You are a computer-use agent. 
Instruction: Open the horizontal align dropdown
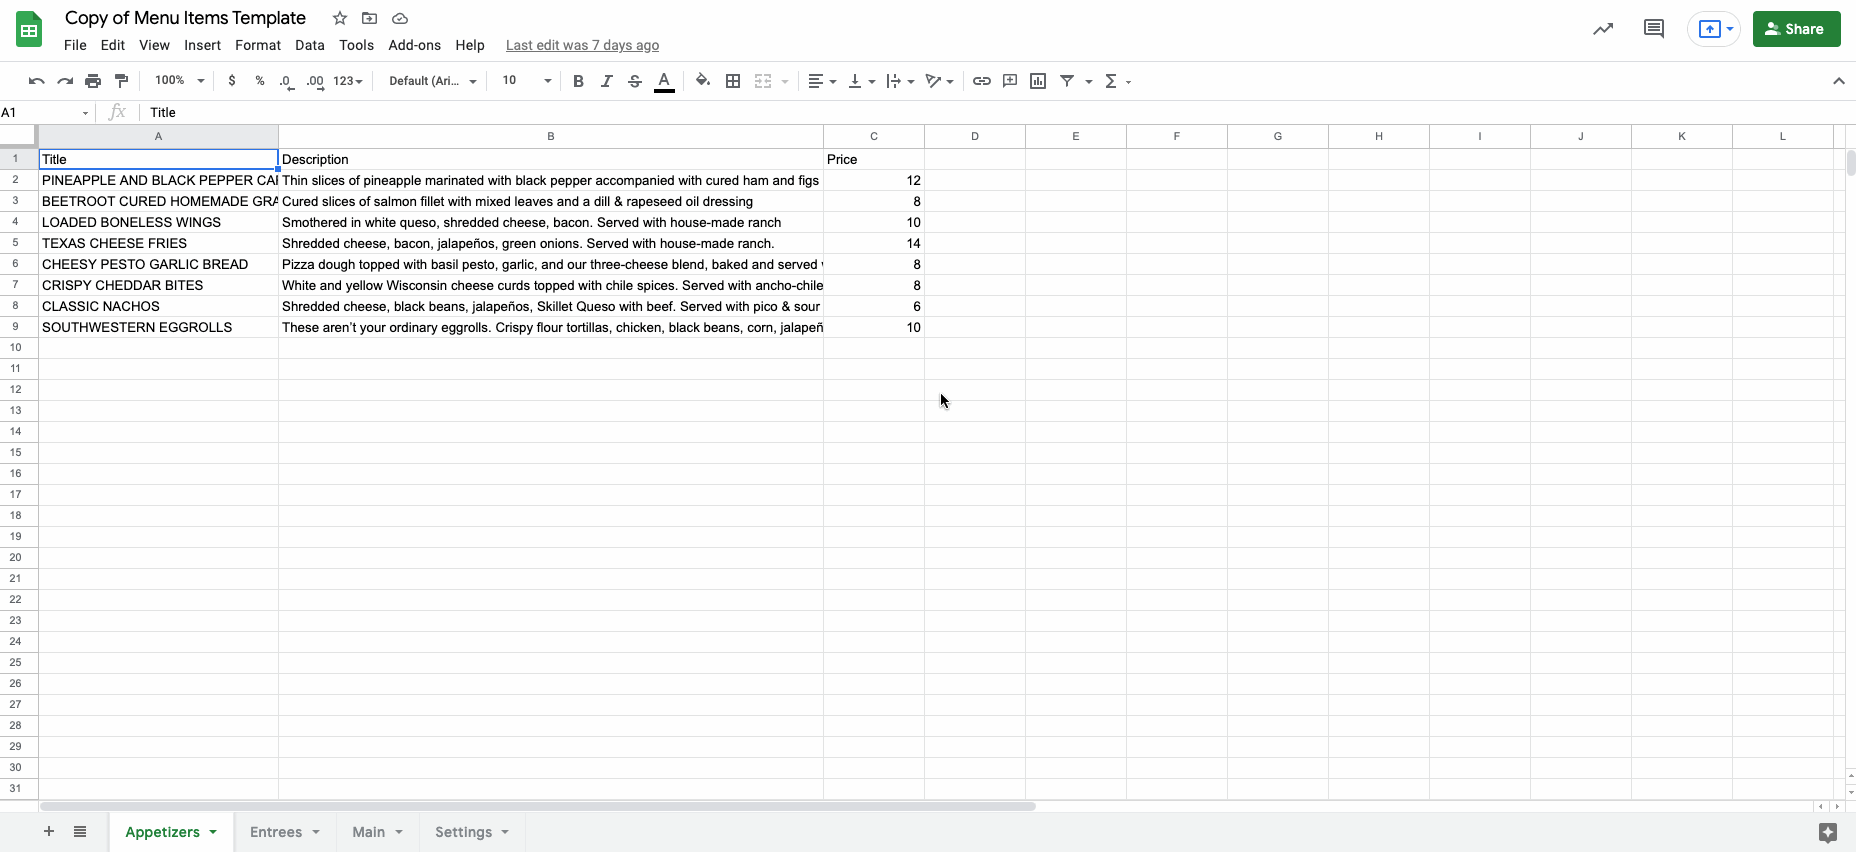(822, 81)
